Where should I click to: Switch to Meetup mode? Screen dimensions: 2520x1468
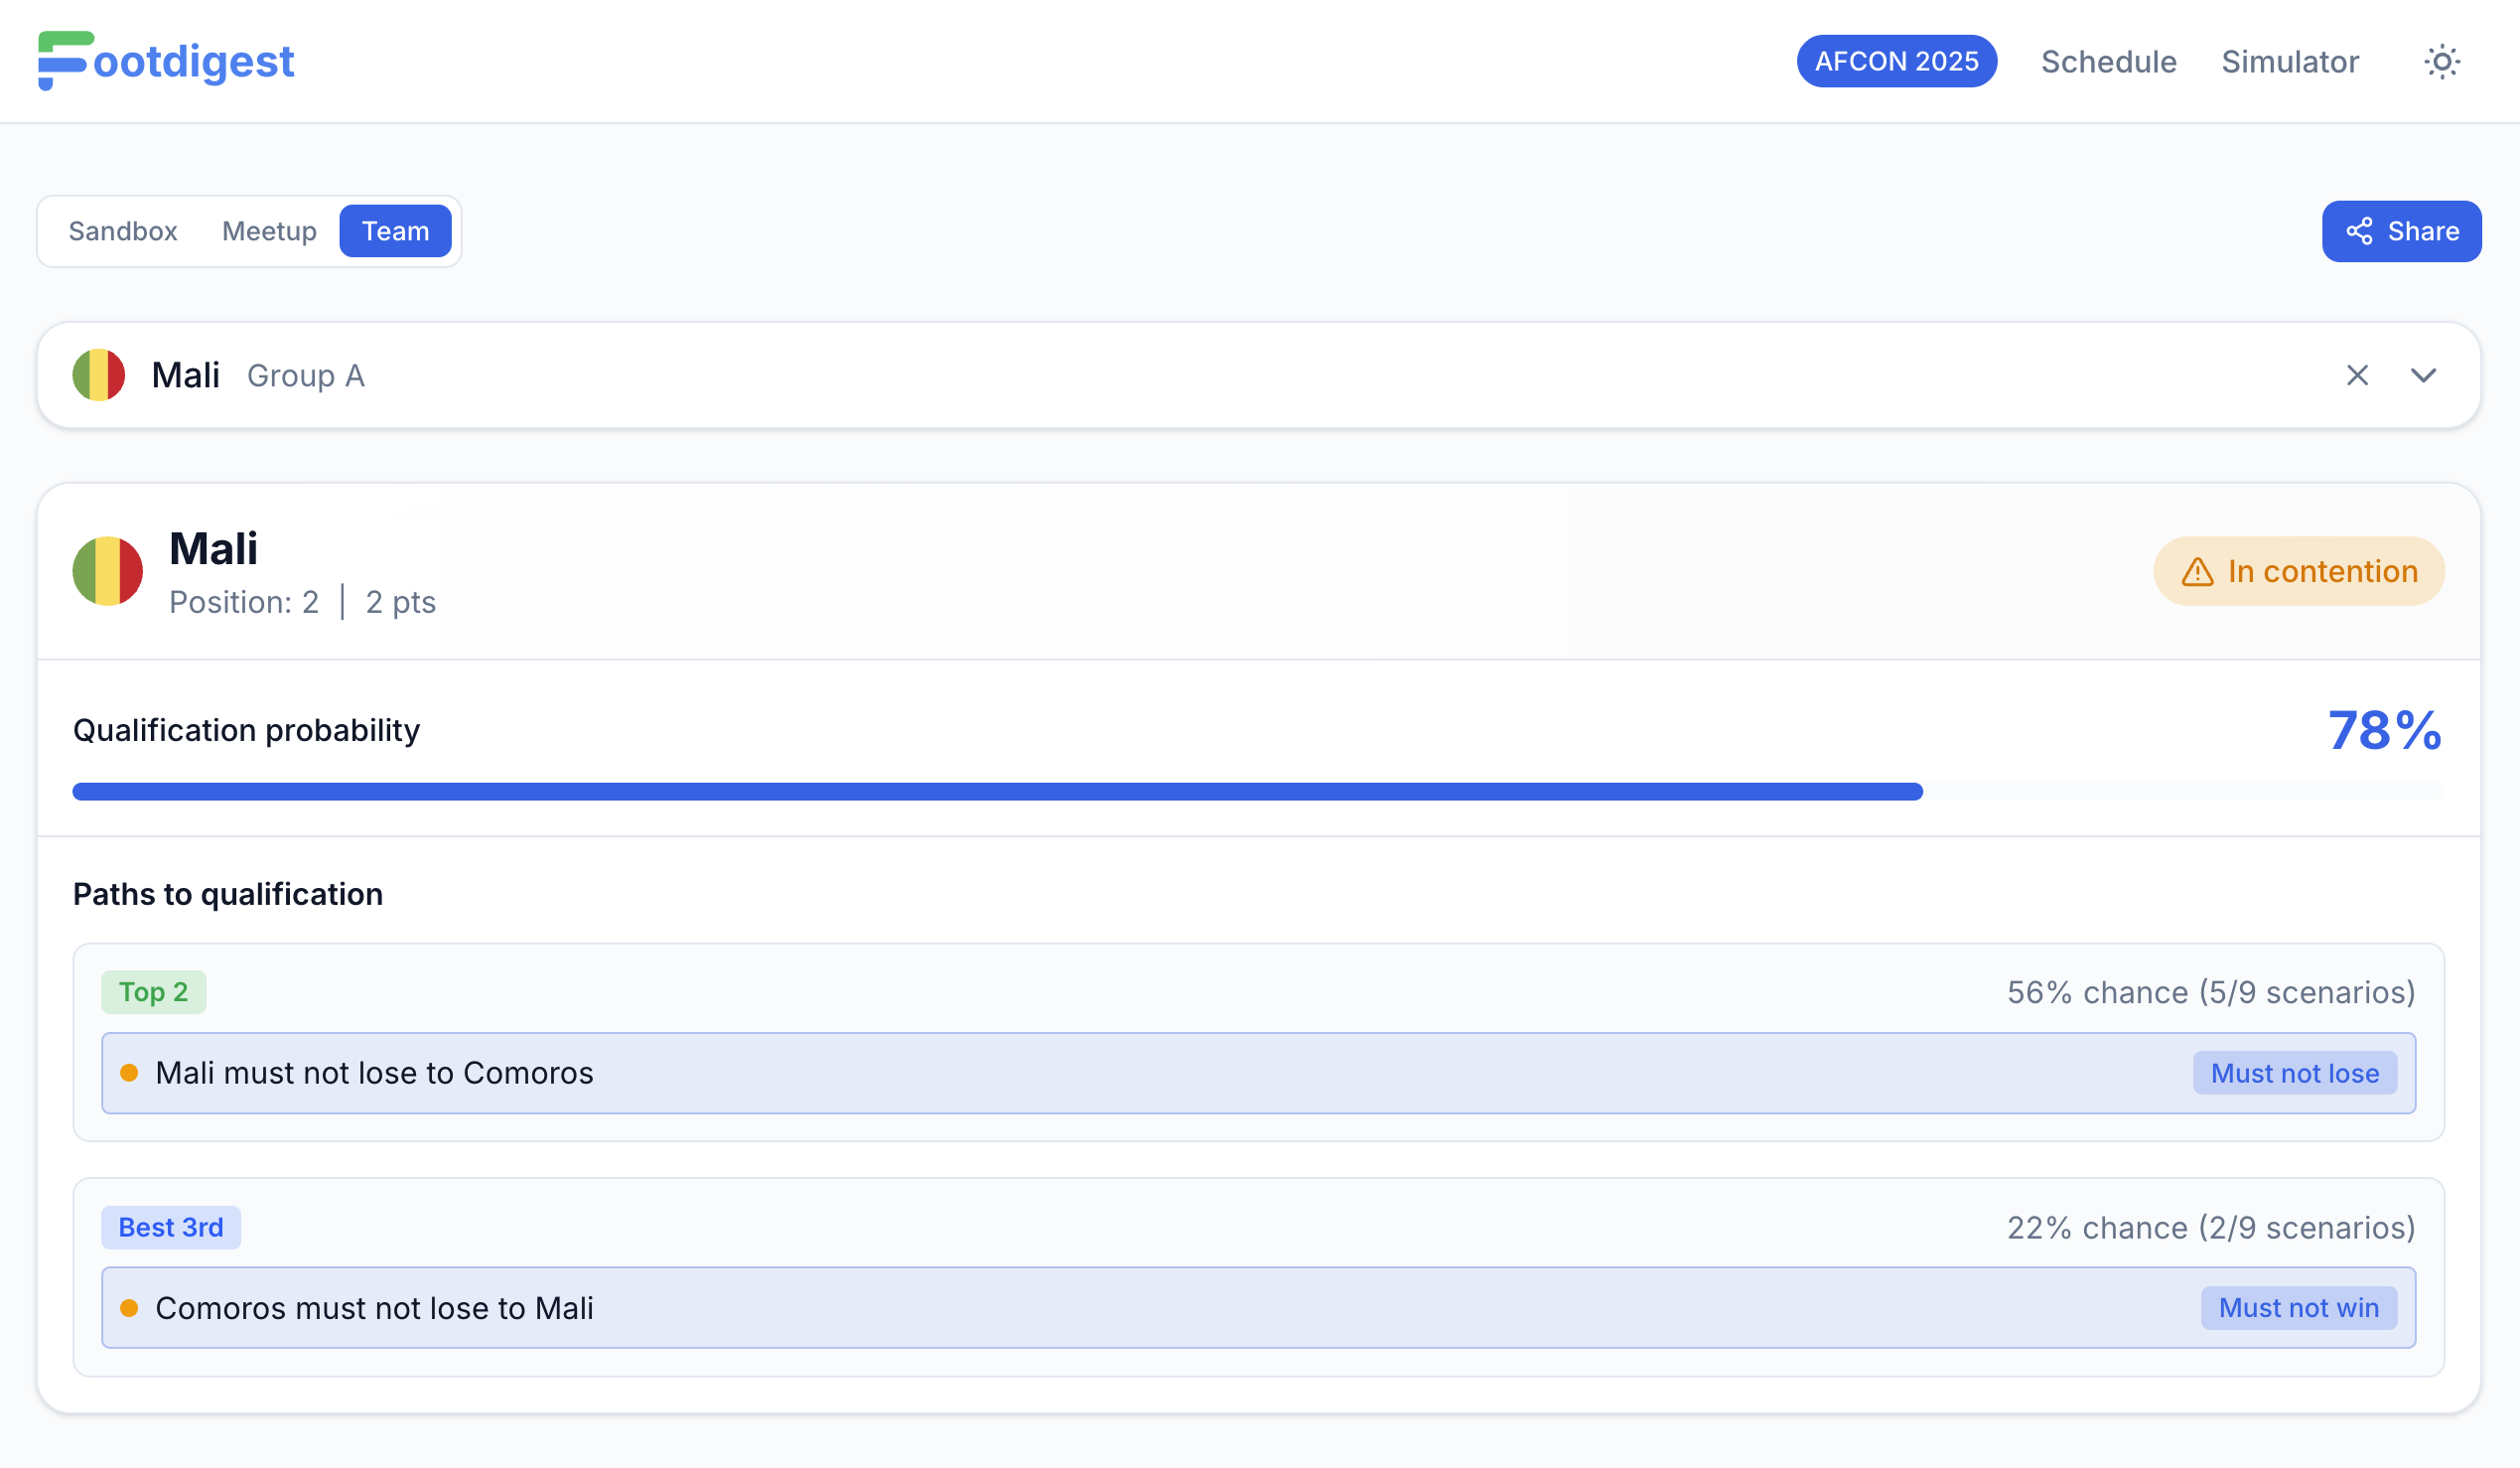[x=268, y=230]
